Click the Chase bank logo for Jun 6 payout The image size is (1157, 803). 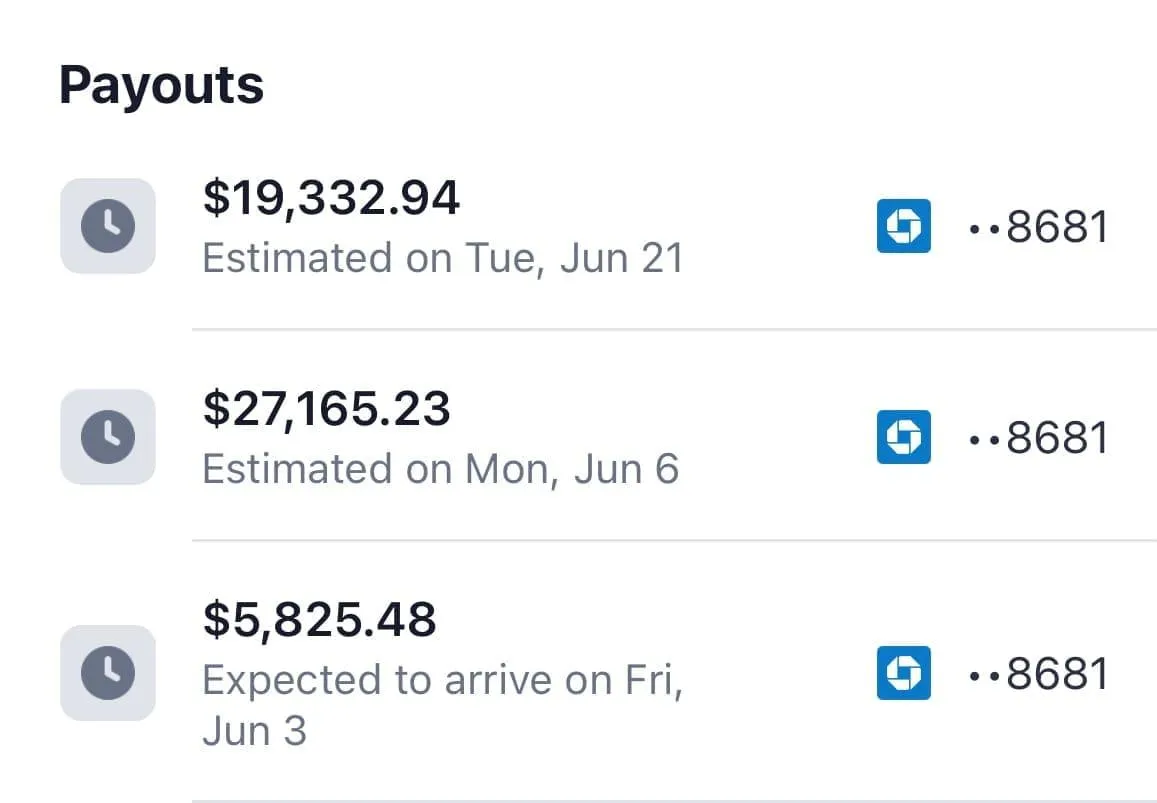coord(904,437)
